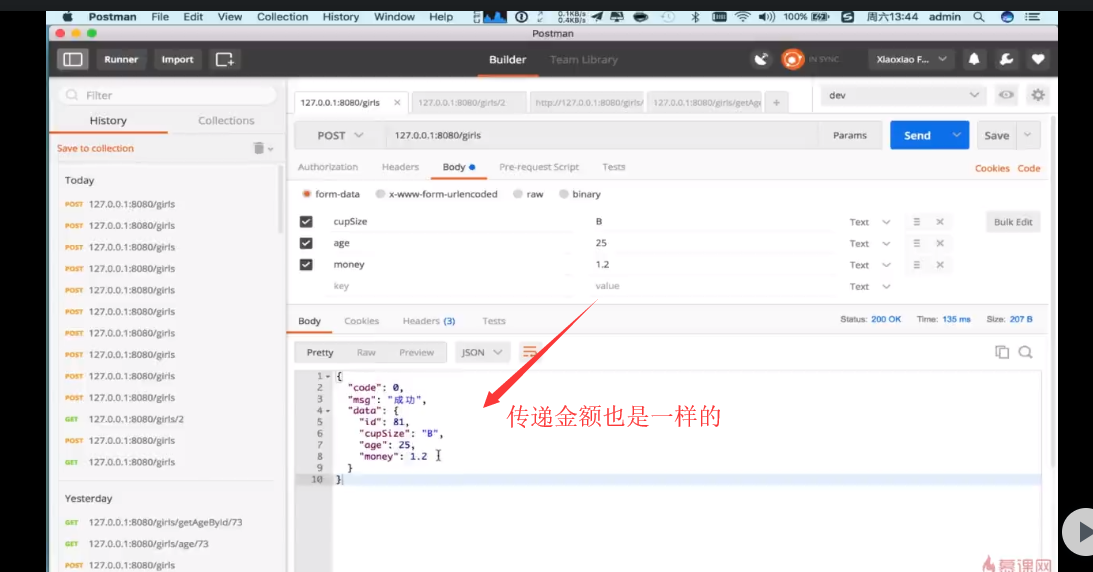Open the Text type dropdown for money
The image size is (1093, 572).
[869, 265]
